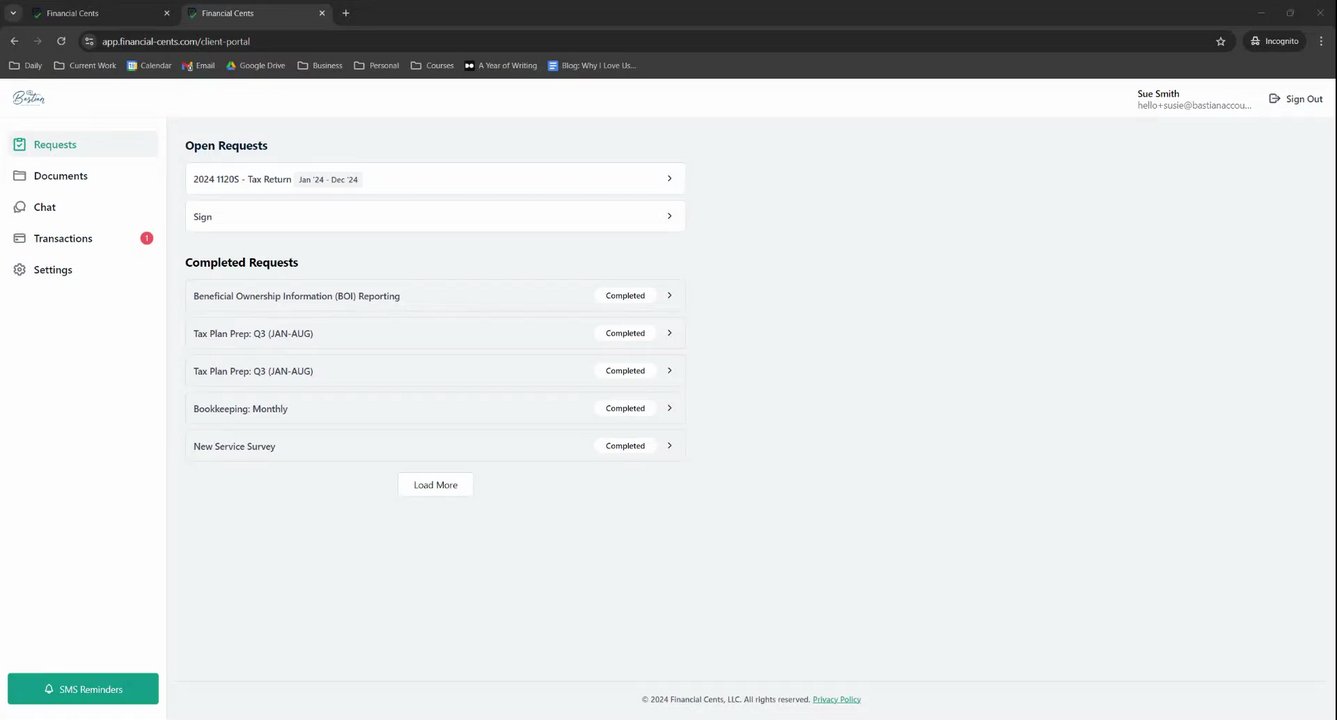Bookmark this page with the star icon
Image resolution: width=1337 pixels, height=720 pixels.
[x=1220, y=41]
